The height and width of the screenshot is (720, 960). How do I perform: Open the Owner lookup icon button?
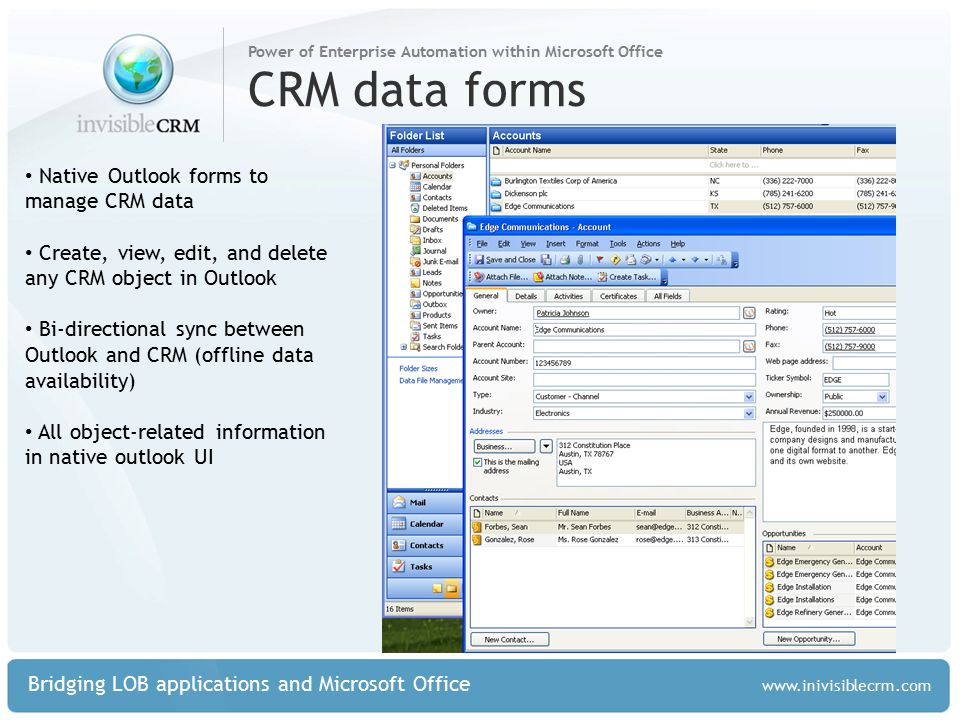pos(749,313)
